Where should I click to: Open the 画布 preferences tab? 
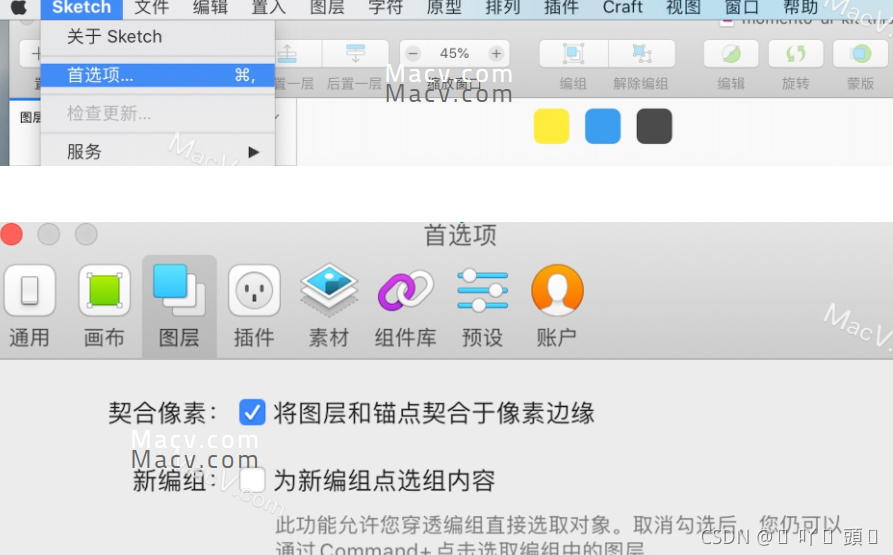pos(104,306)
